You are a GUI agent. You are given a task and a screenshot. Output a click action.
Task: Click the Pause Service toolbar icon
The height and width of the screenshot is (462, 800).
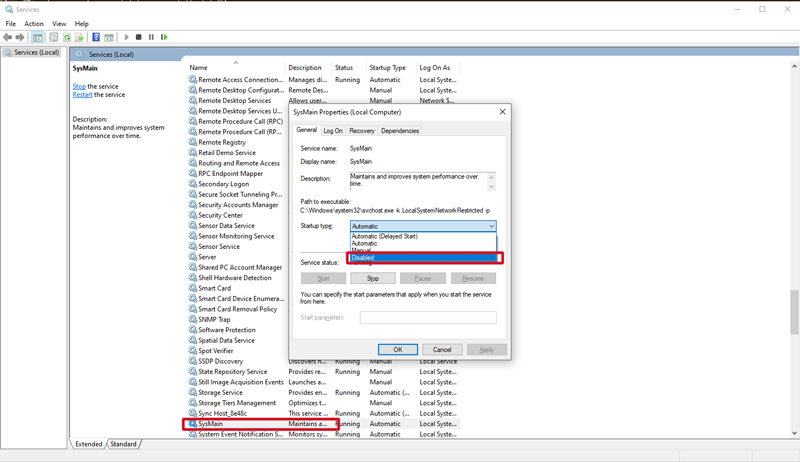click(152, 37)
